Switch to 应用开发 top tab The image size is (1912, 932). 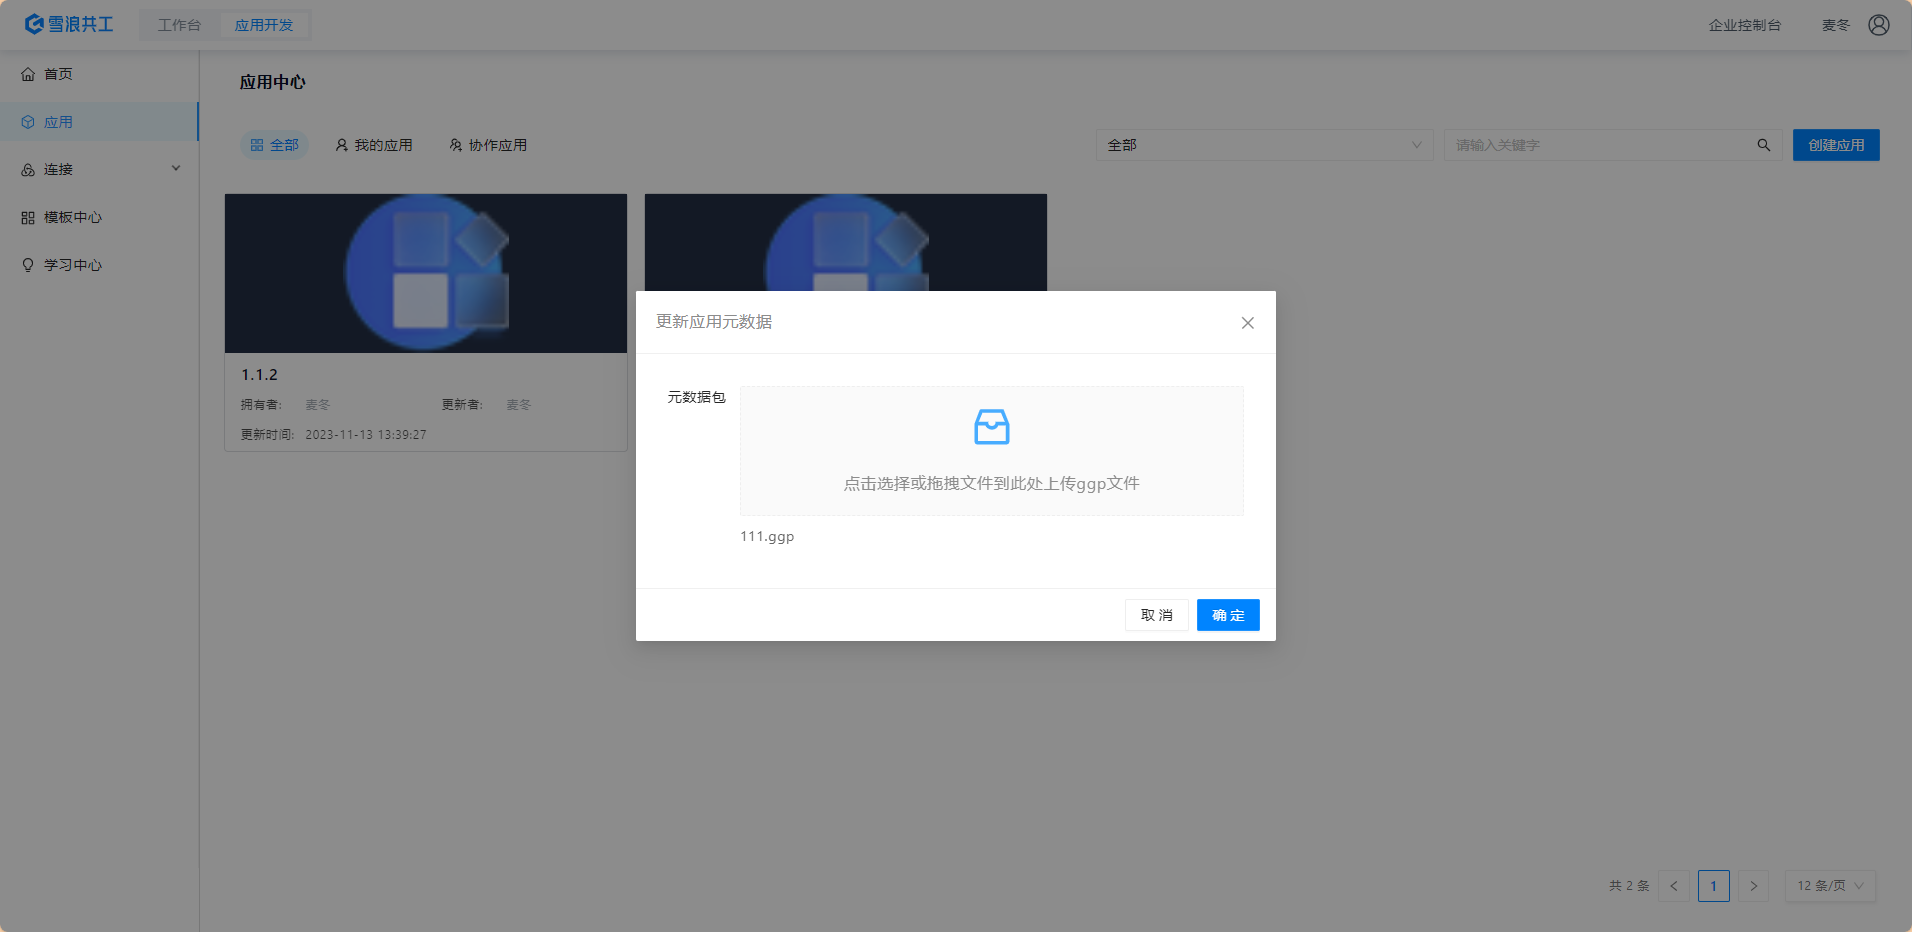(x=264, y=25)
